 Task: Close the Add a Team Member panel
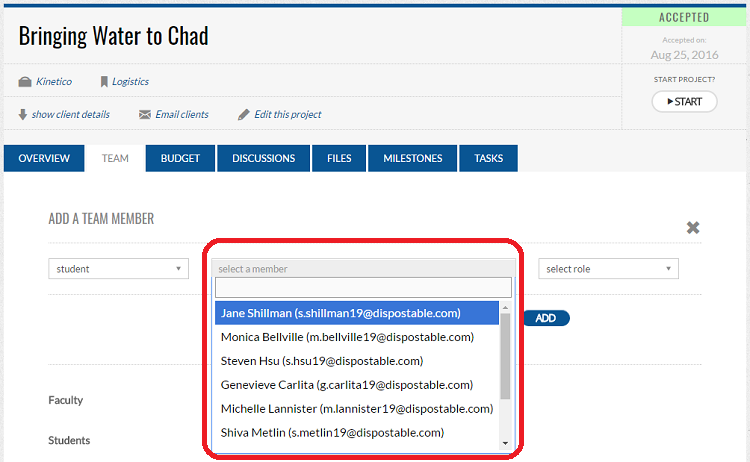tap(693, 228)
